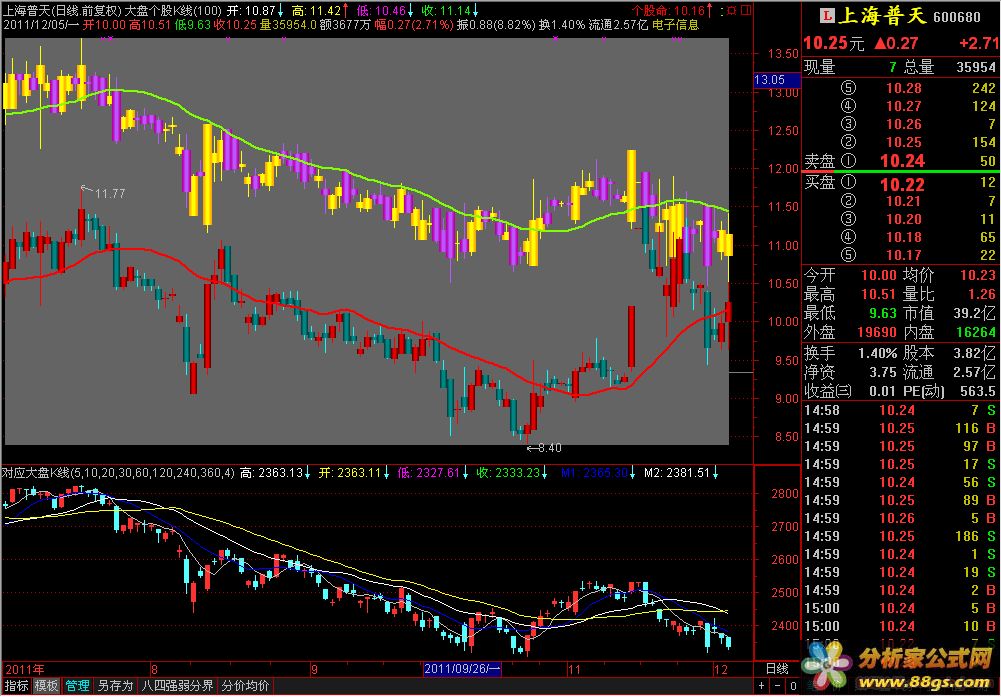
Task: Click the 0 reset button at bottom right
Action: [x=792, y=687]
